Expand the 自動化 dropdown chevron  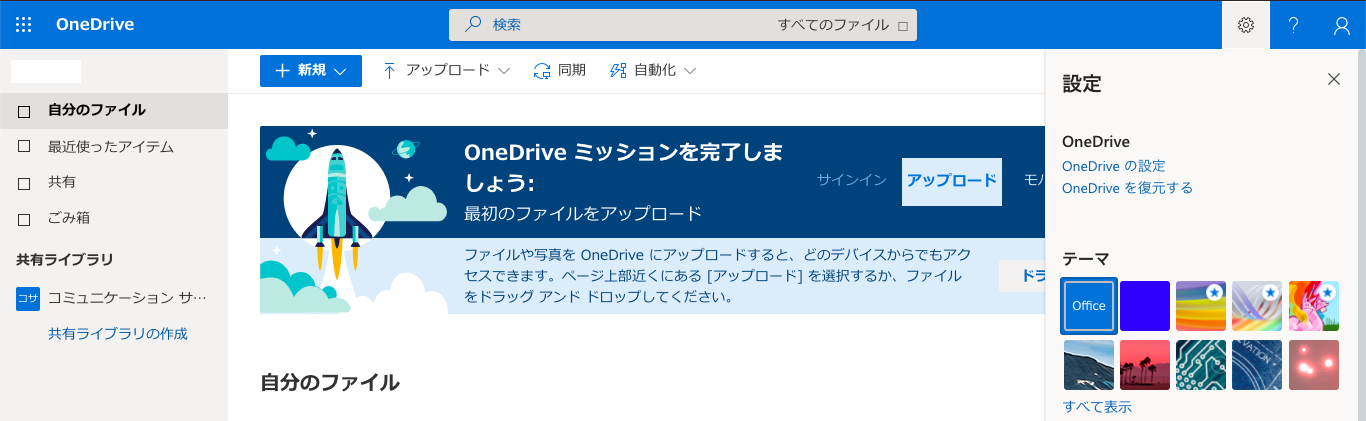pos(689,71)
